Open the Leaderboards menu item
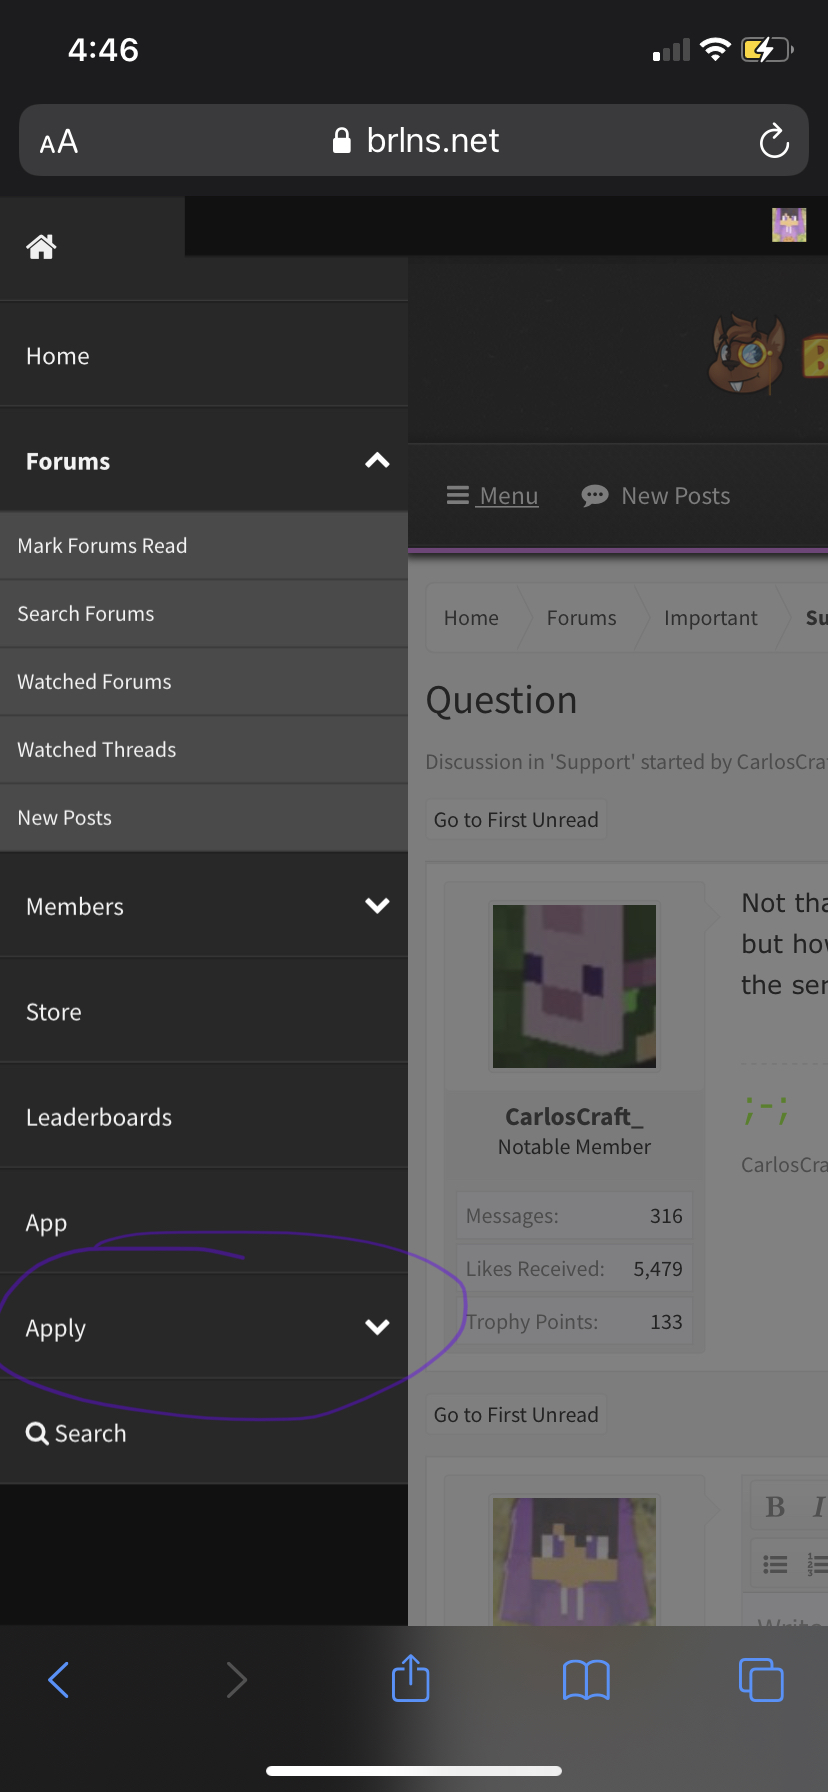The image size is (828, 1792). click(204, 1117)
